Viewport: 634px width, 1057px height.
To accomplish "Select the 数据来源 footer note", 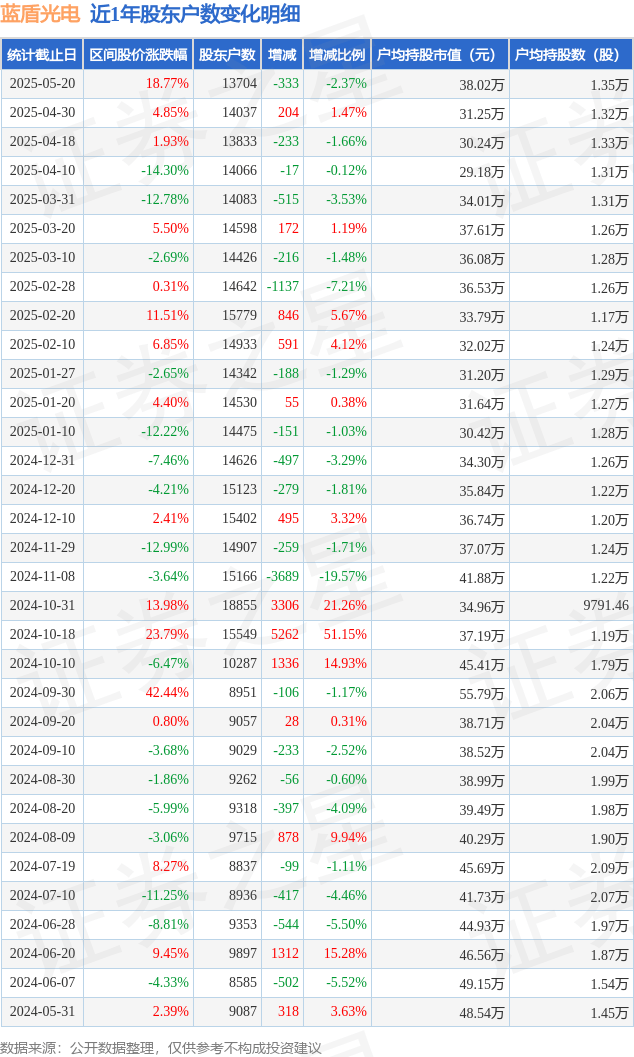I will 161,1048.
